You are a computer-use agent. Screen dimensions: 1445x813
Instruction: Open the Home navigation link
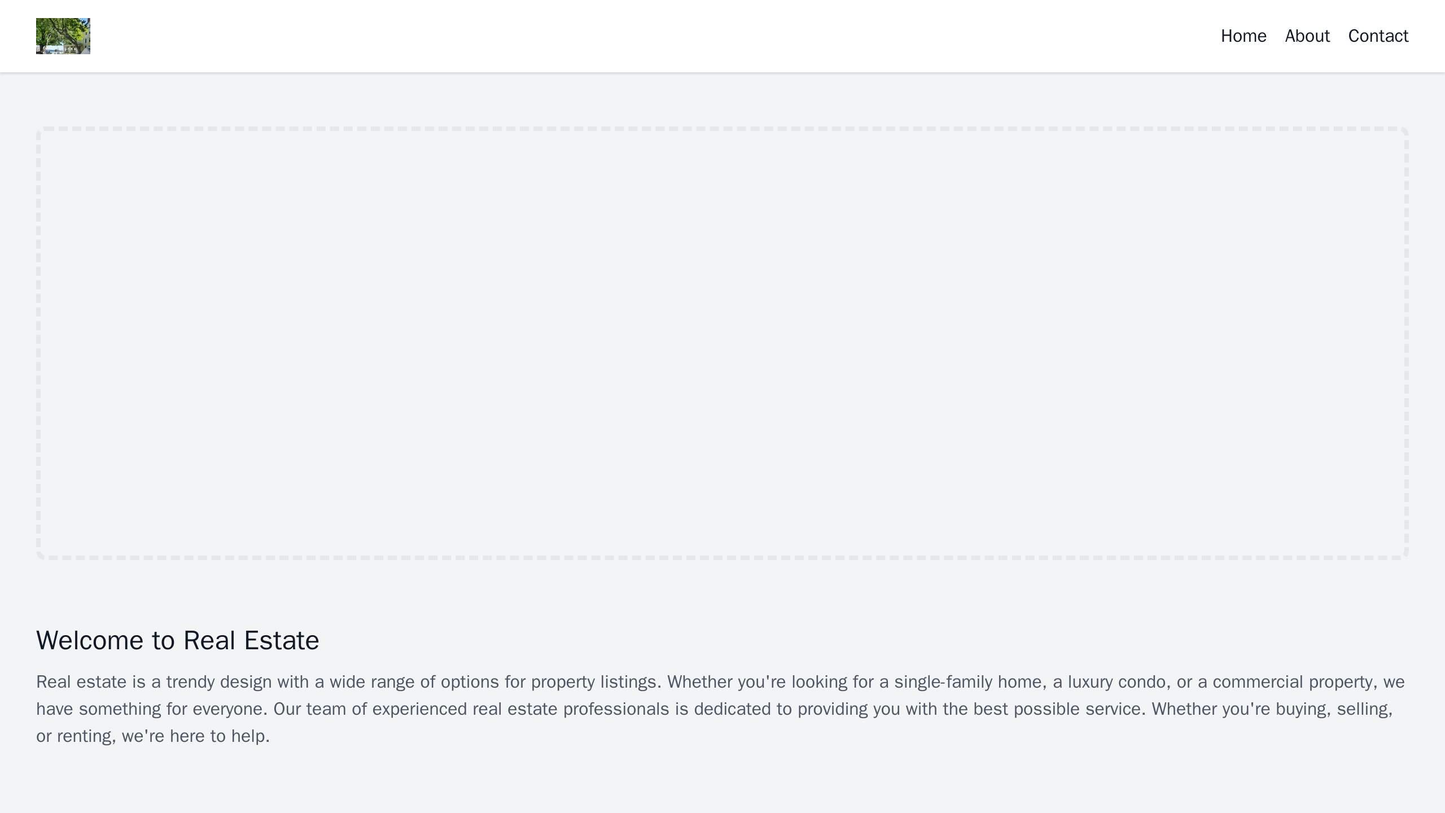click(1243, 36)
